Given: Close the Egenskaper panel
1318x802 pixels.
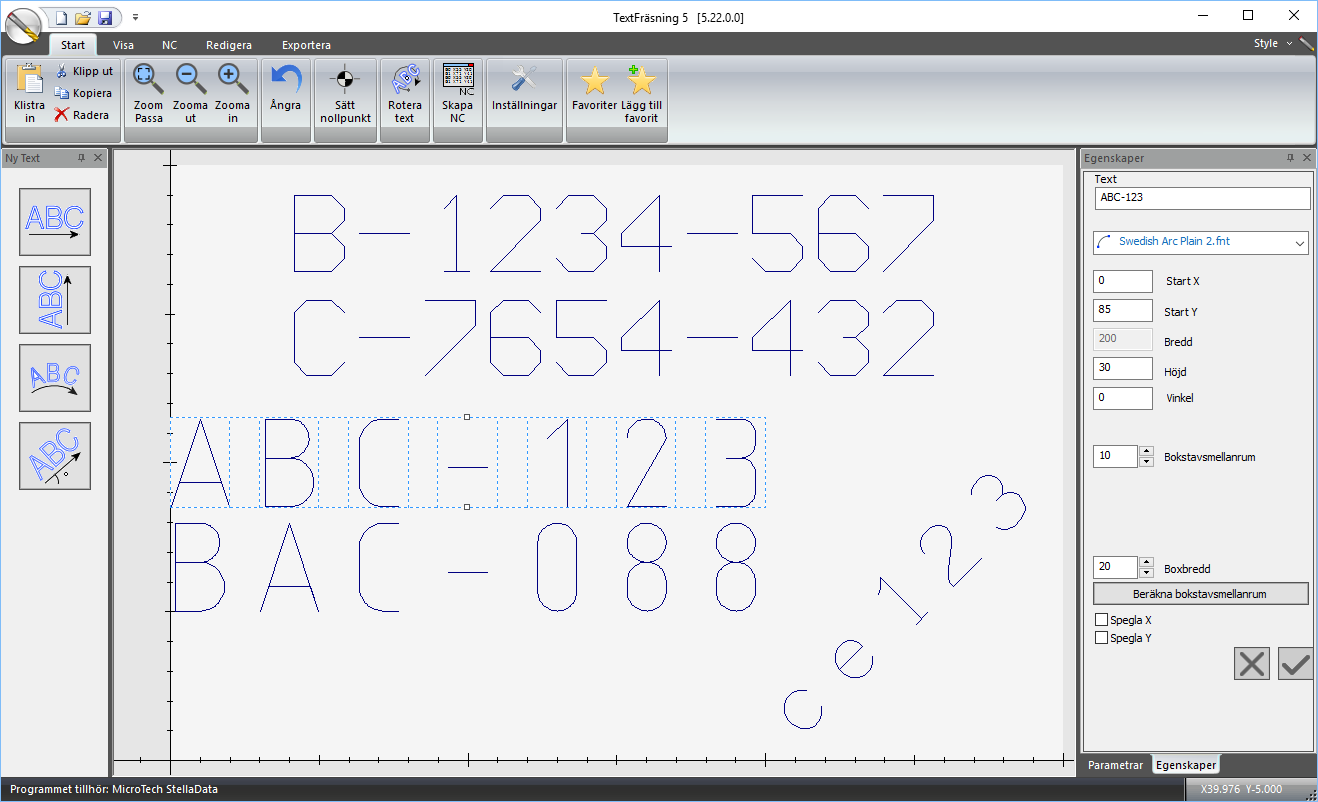Looking at the screenshot, I should (x=1307, y=158).
